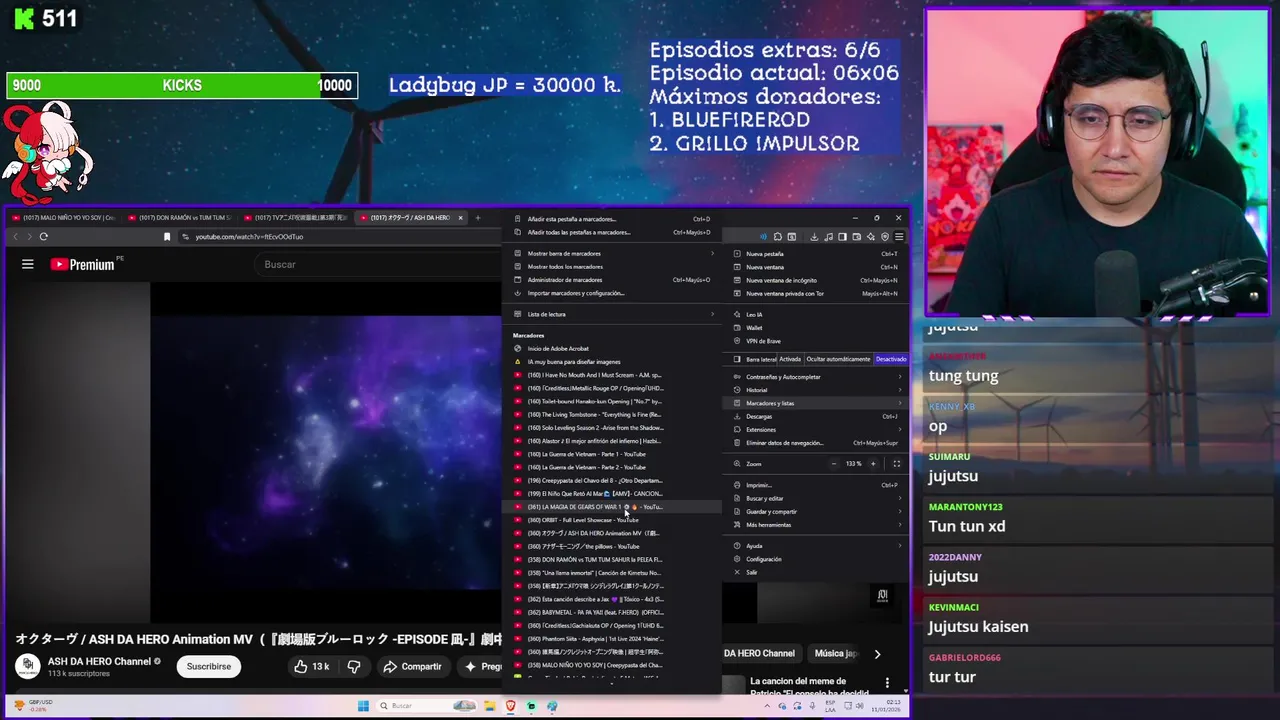The height and width of the screenshot is (720, 1280).
Task: Click zoom in plus icon in menu
Action: [x=872, y=464]
